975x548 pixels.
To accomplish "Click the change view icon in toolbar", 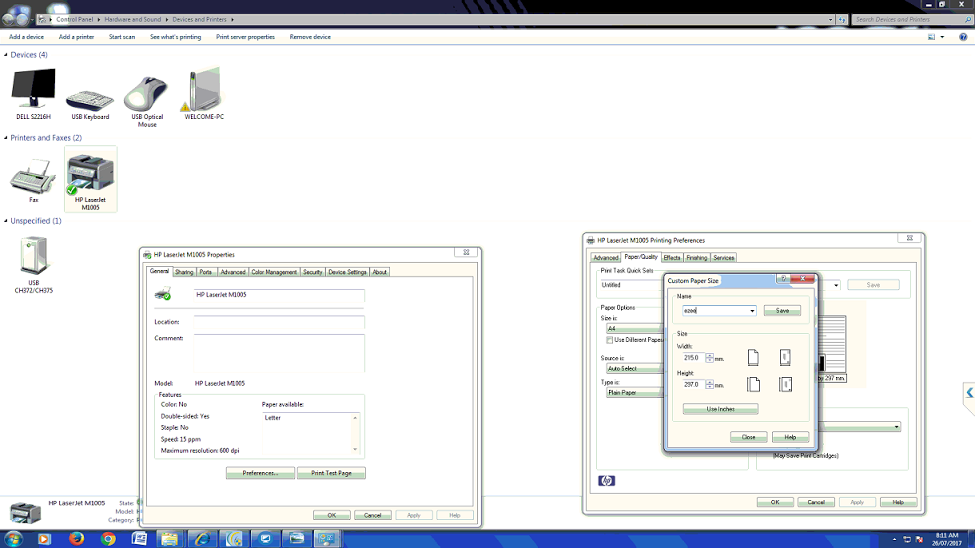I will point(931,37).
